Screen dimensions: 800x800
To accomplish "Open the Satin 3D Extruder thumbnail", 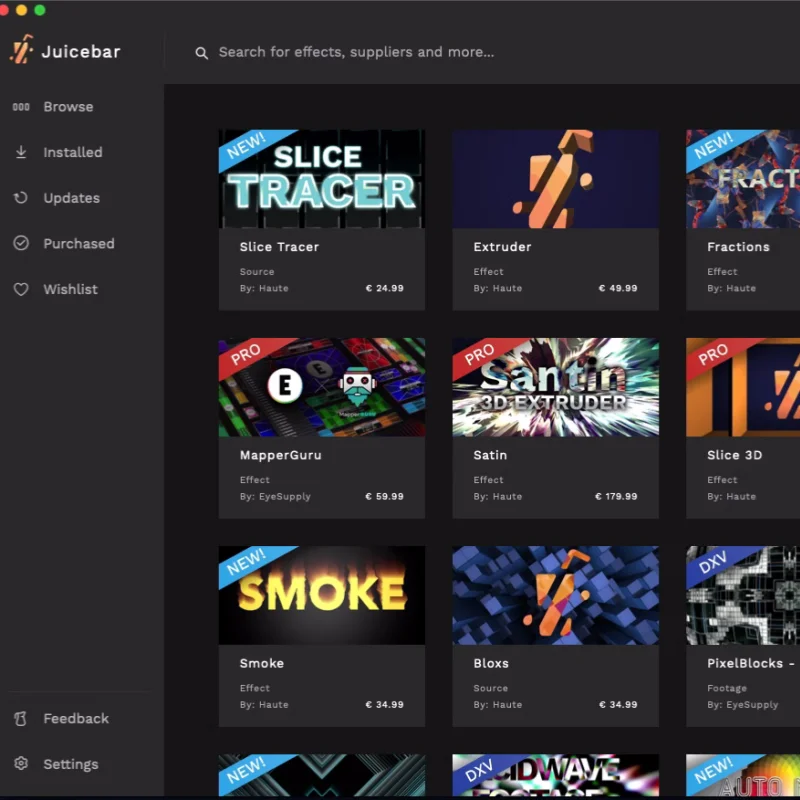I will click(x=555, y=387).
